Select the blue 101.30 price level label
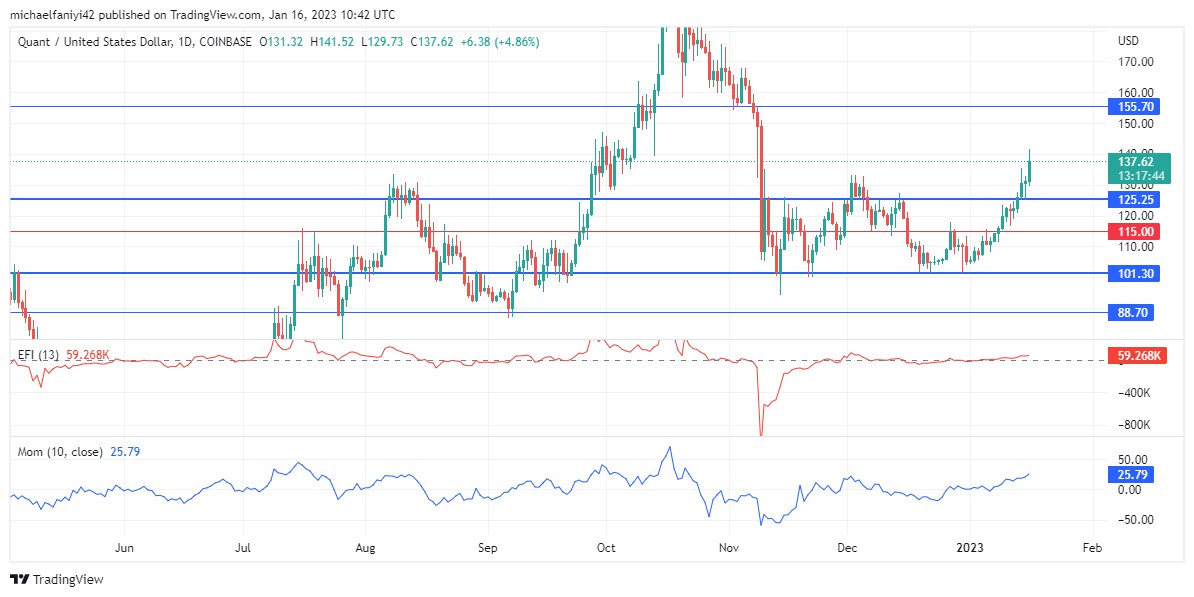Screen dimensions: 1194x597 1134,273
